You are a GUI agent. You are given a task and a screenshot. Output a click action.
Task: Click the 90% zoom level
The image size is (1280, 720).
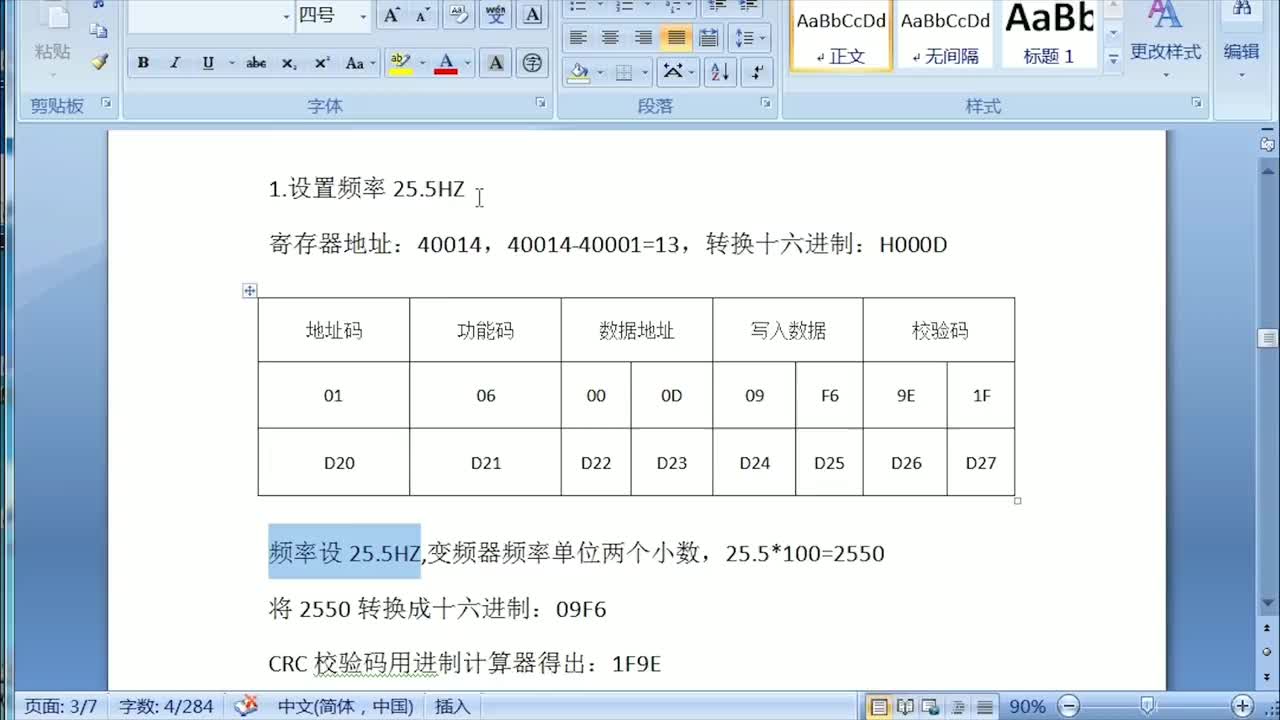click(x=1027, y=706)
